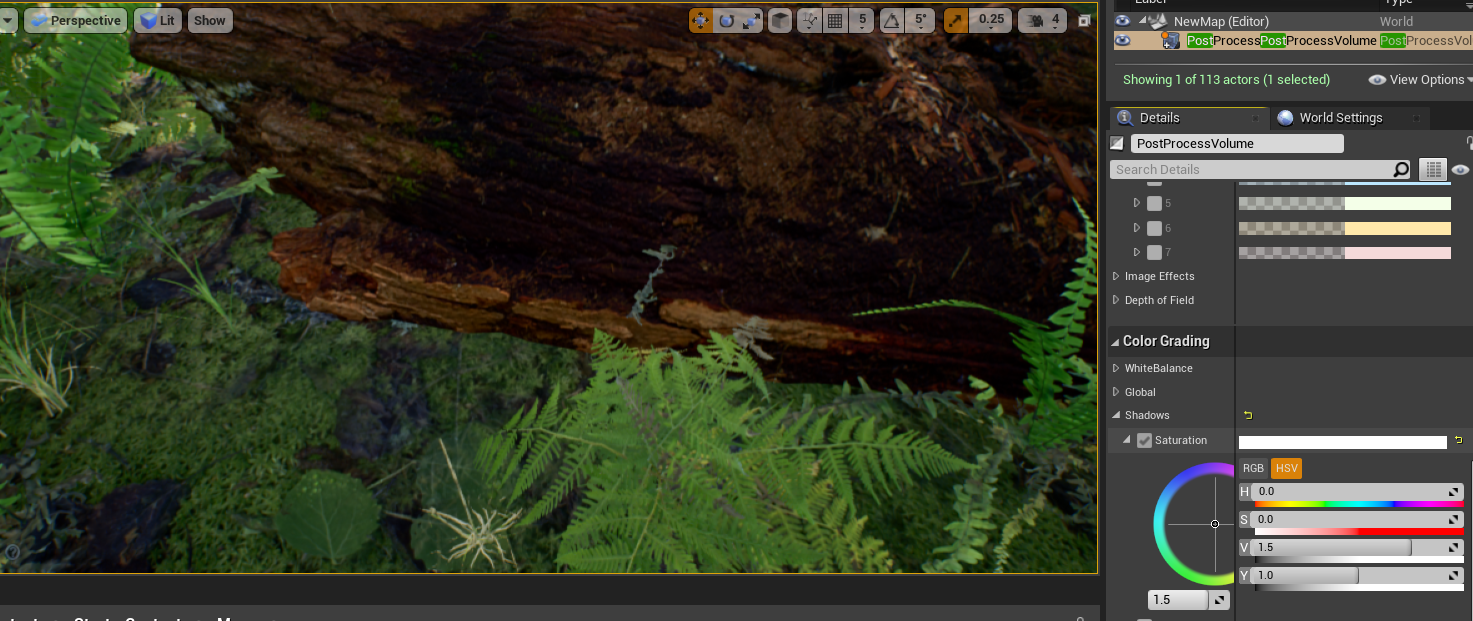The height and width of the screenshot is (621, 1473).
Task: Edit the PostProcessVolume actor name field
Action: point(1237,143)
